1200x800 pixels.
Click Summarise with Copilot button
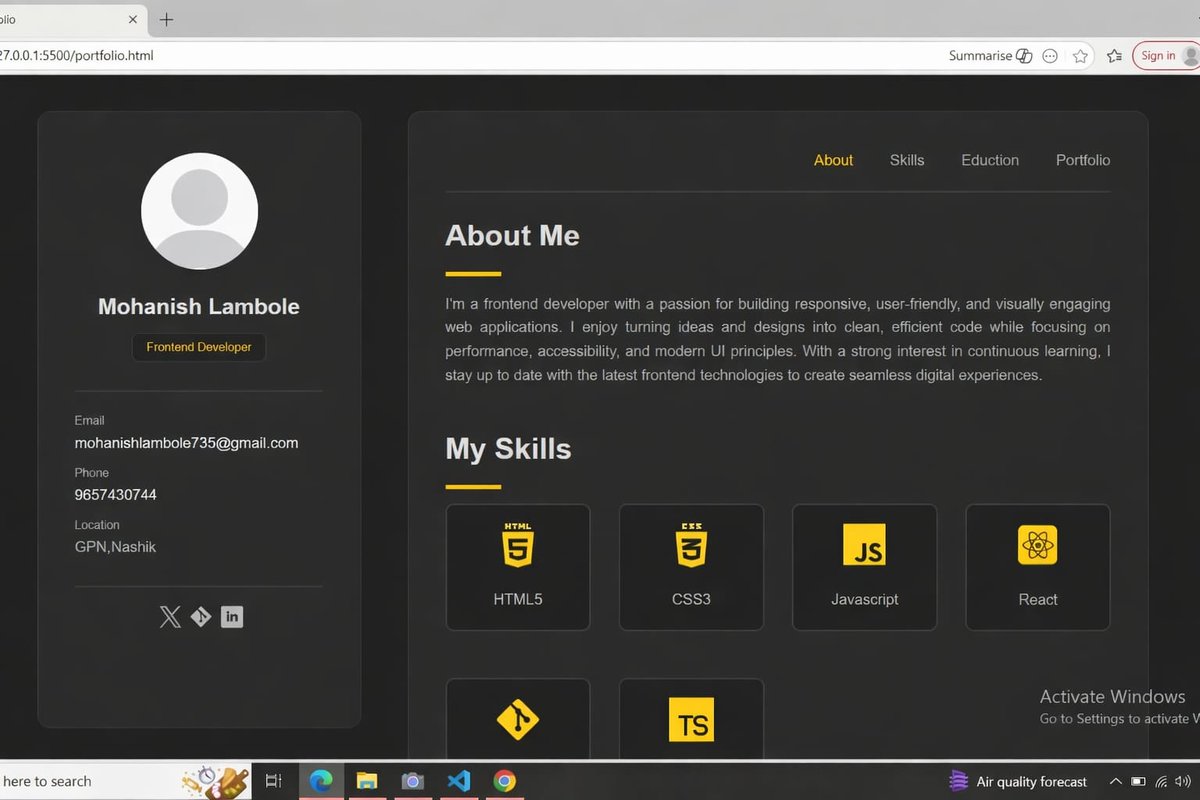click(990, 56)
